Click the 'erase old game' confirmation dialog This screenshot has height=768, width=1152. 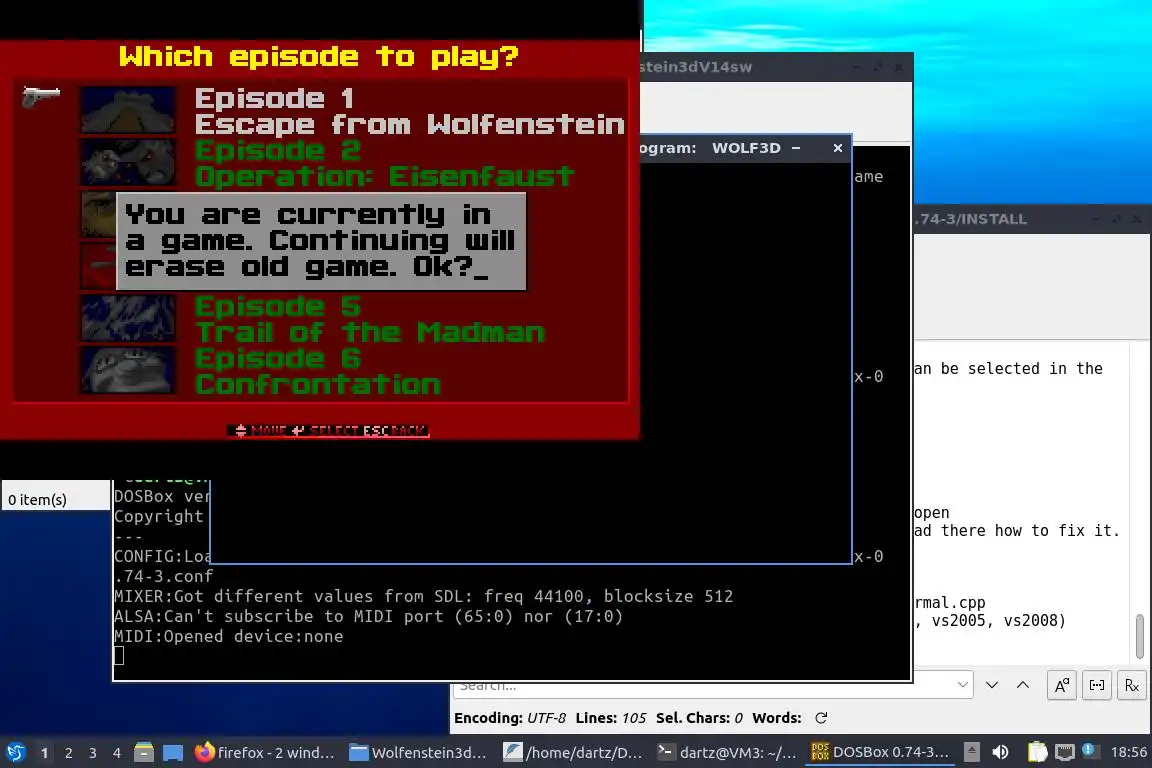coord(321,241)
